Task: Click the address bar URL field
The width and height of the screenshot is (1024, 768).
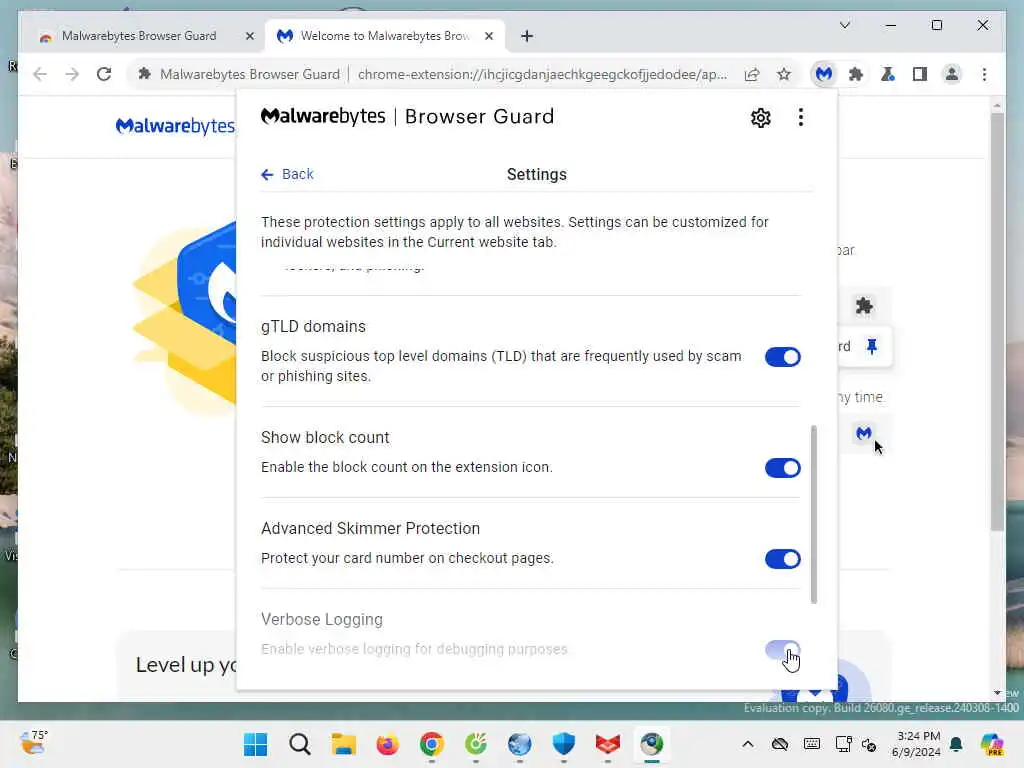Action: 542,74
